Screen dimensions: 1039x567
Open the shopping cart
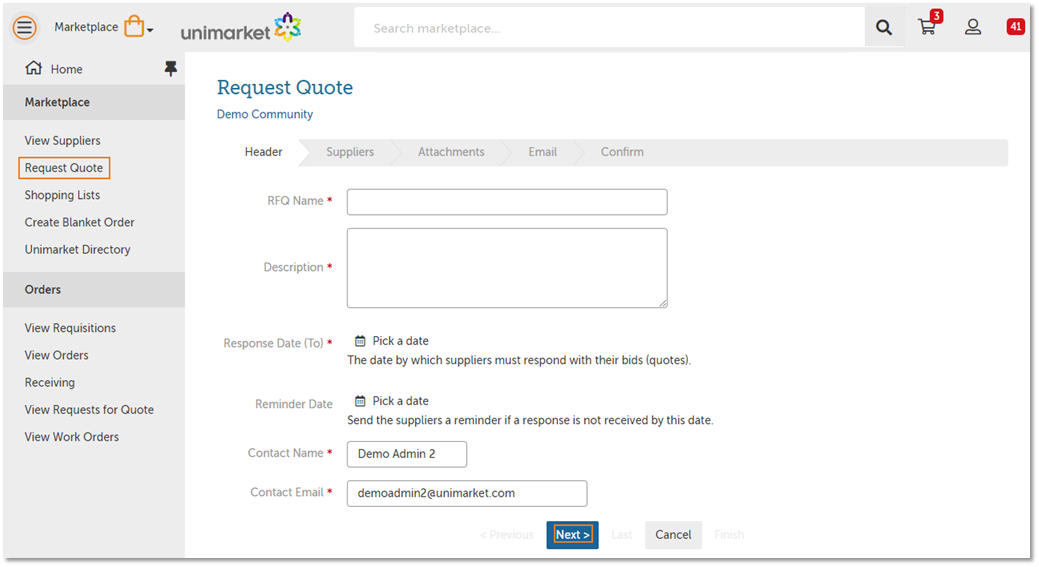pos(928,28)
